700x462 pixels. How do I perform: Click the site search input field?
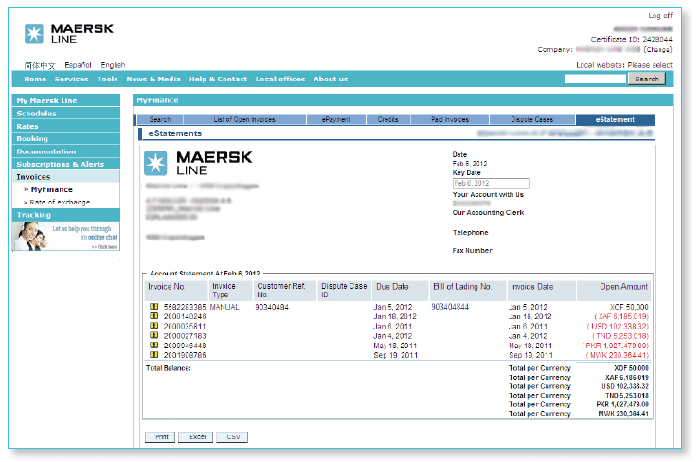pos(595,79)
